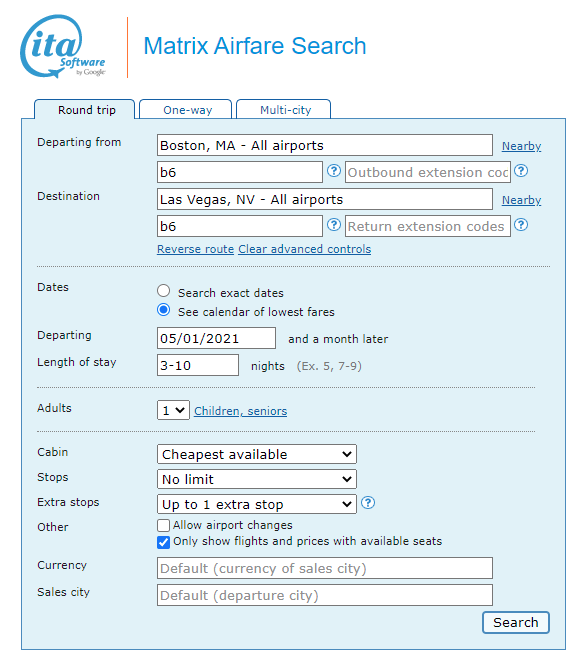Click the Search button
Screen dimensions: 574x662
click(x=516, y=623)
